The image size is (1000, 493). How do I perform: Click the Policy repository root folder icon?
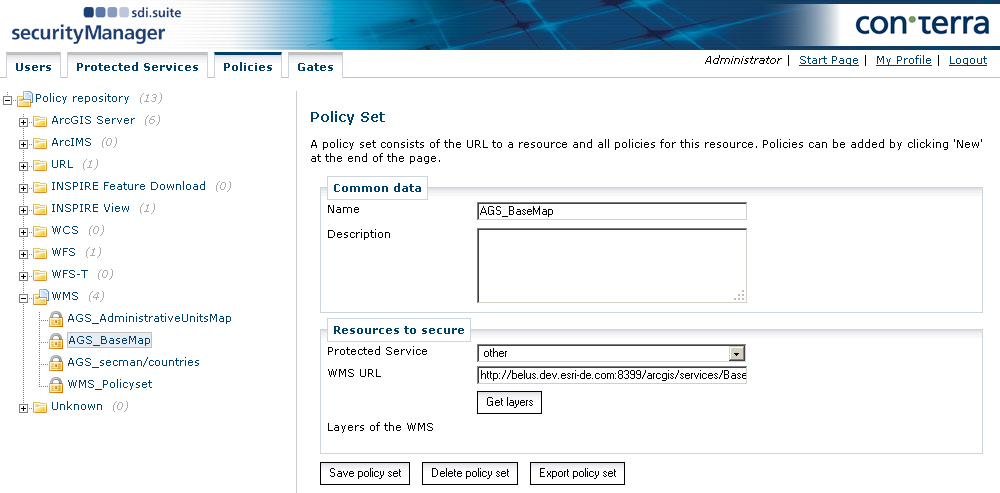pos(24,99)
